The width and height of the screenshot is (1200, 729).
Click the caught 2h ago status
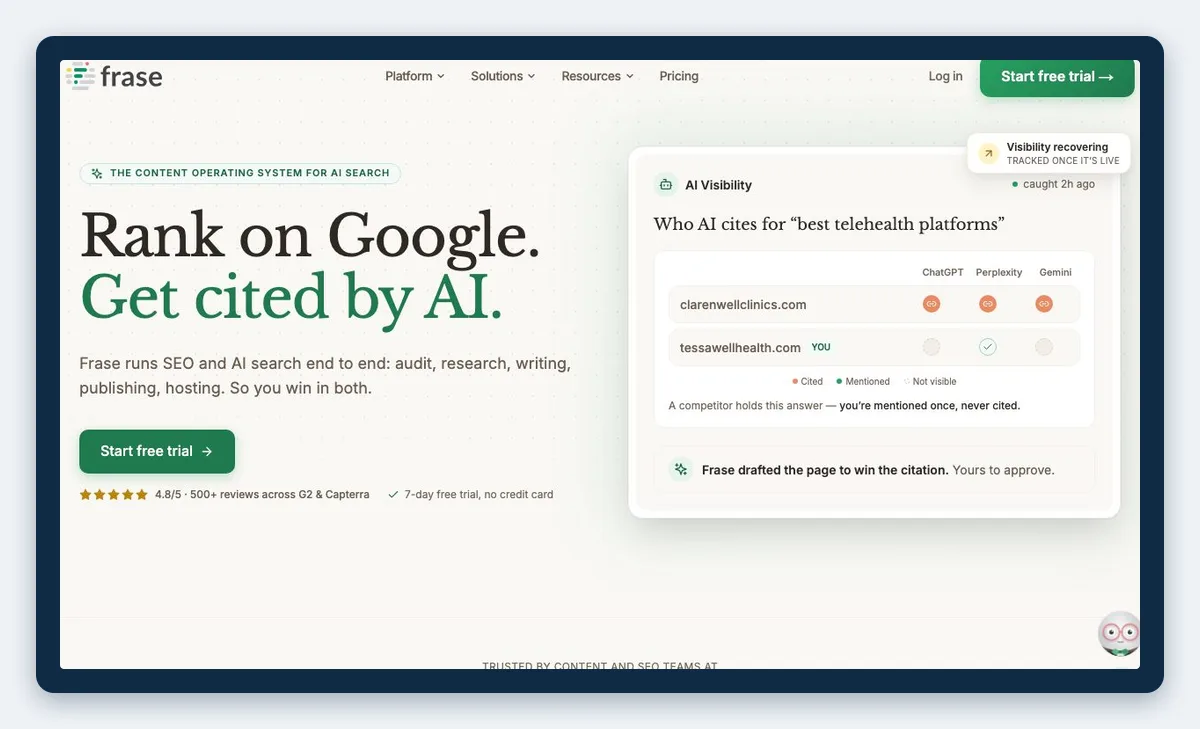[1053, 184]
